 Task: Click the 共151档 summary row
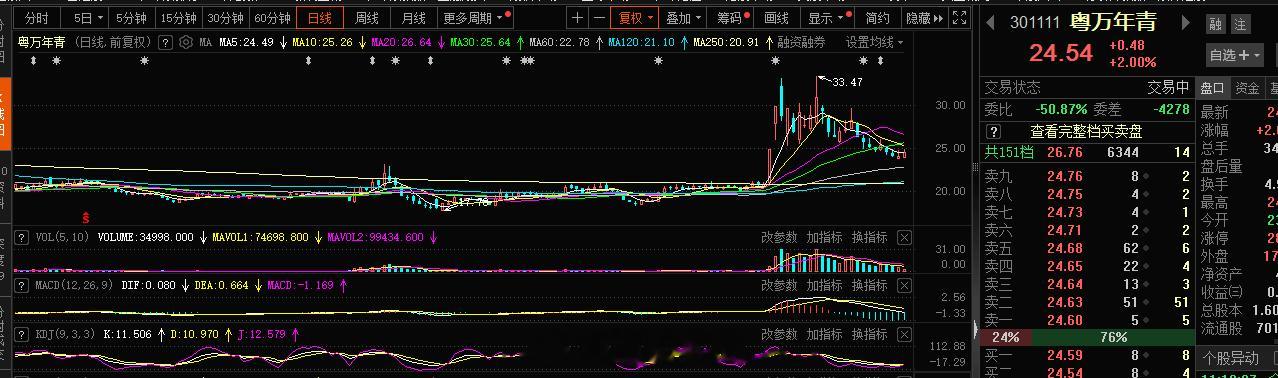click(x=1087, y=153)
